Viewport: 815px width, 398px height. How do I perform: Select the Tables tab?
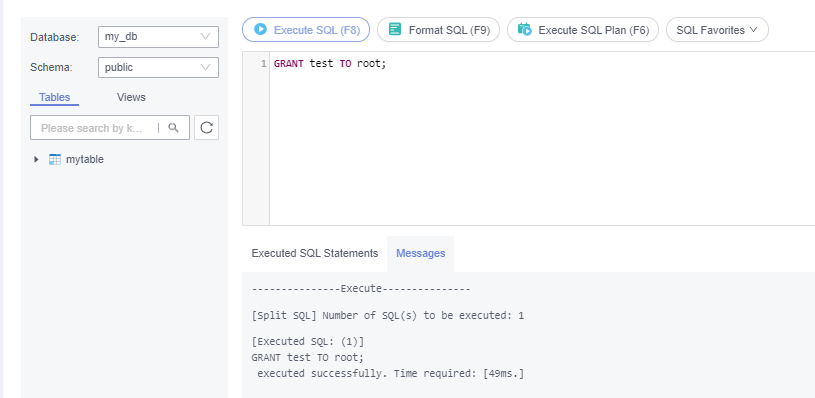[55, 97]
